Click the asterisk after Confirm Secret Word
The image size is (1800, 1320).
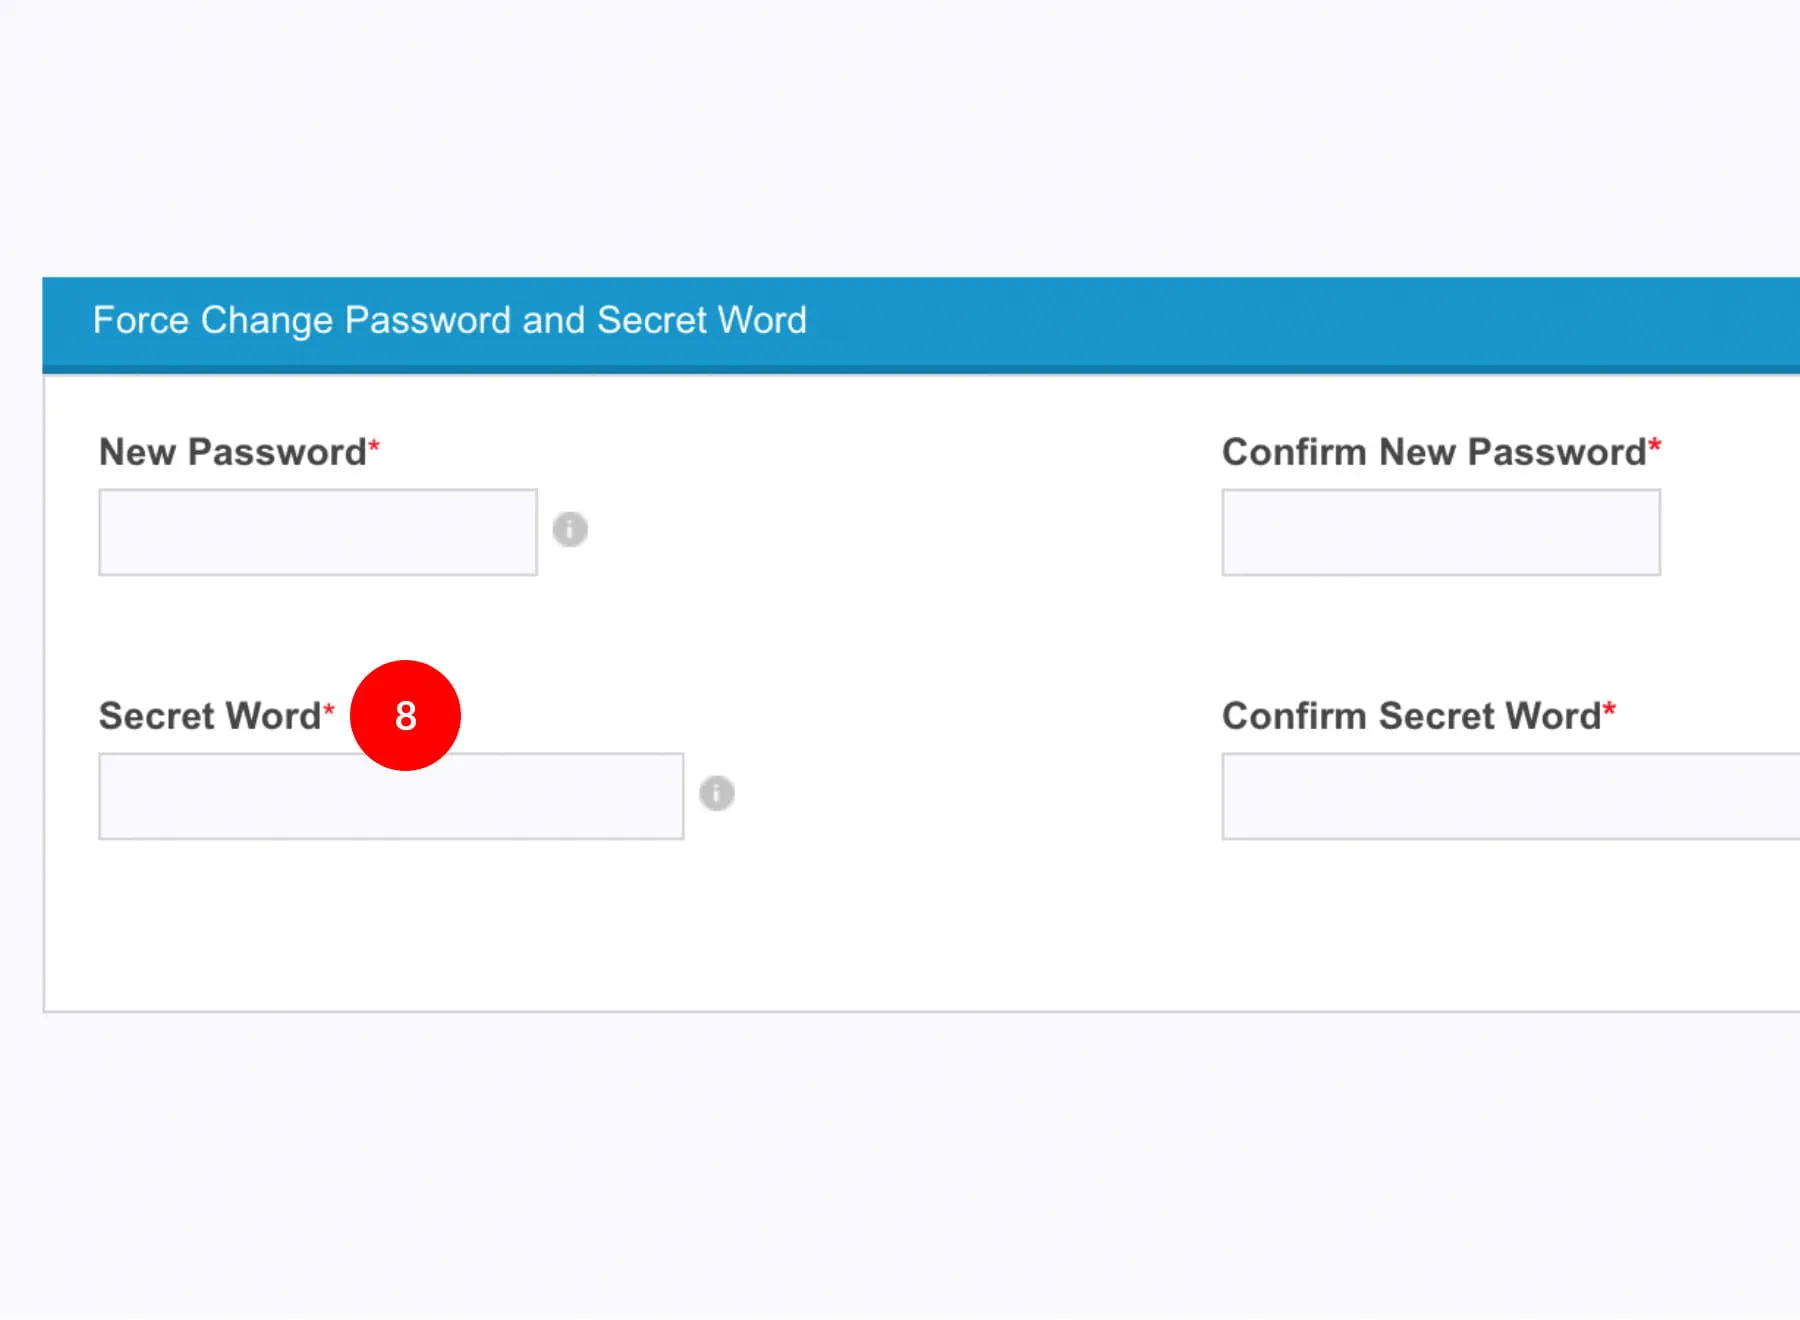coord(1609,710)
